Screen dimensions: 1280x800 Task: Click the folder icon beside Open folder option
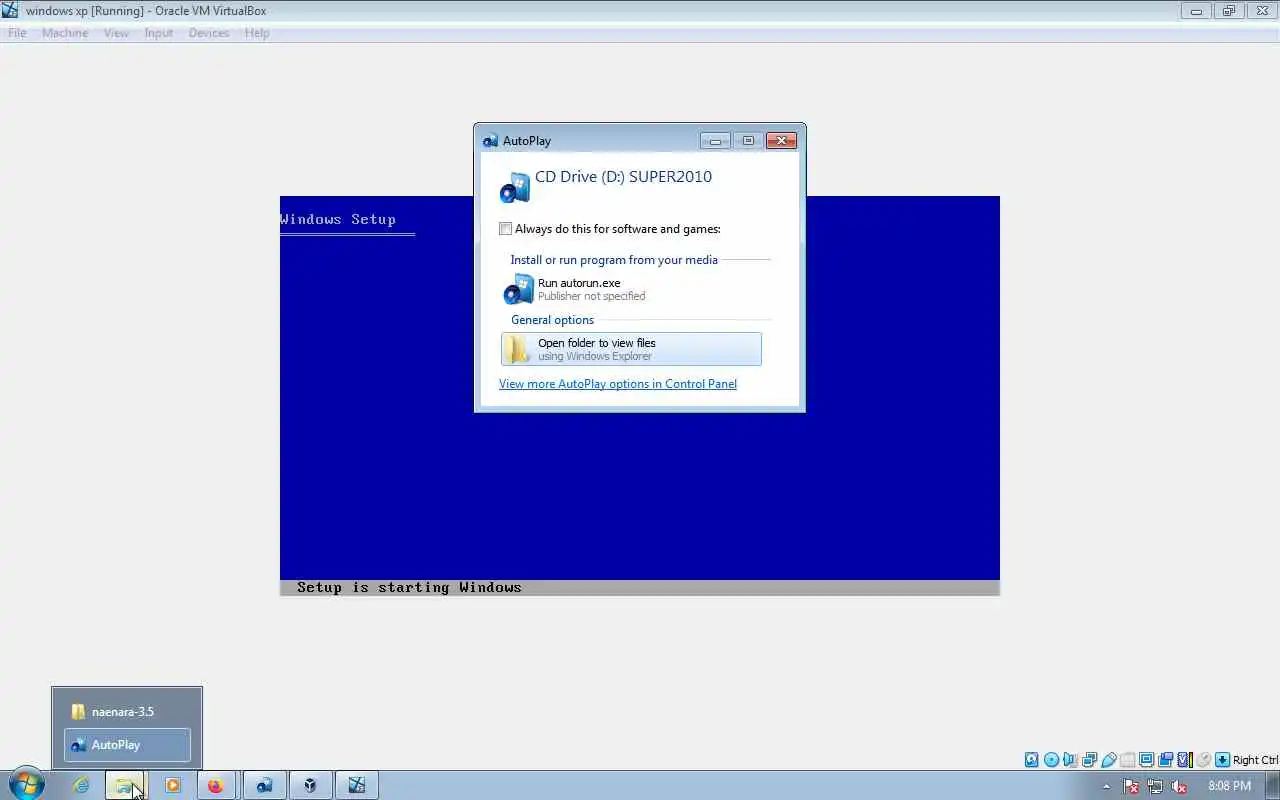point(517,349)
